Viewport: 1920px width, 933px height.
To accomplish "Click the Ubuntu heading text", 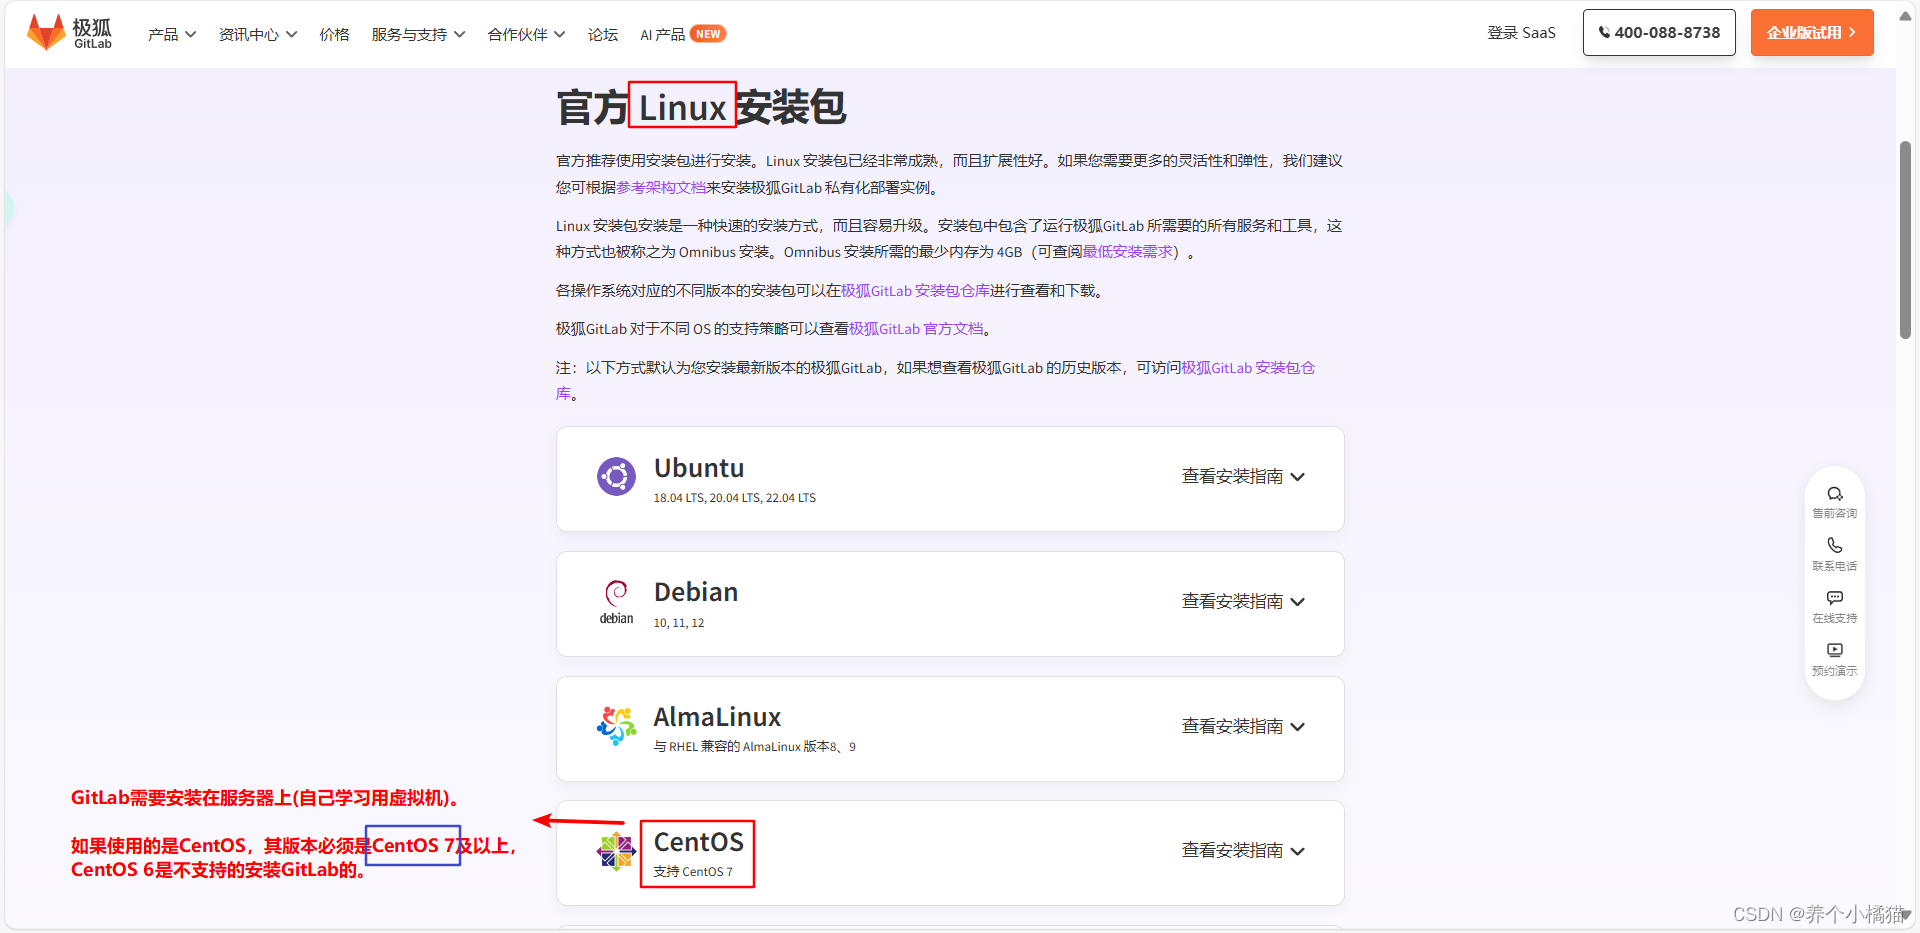I will 699,468.
